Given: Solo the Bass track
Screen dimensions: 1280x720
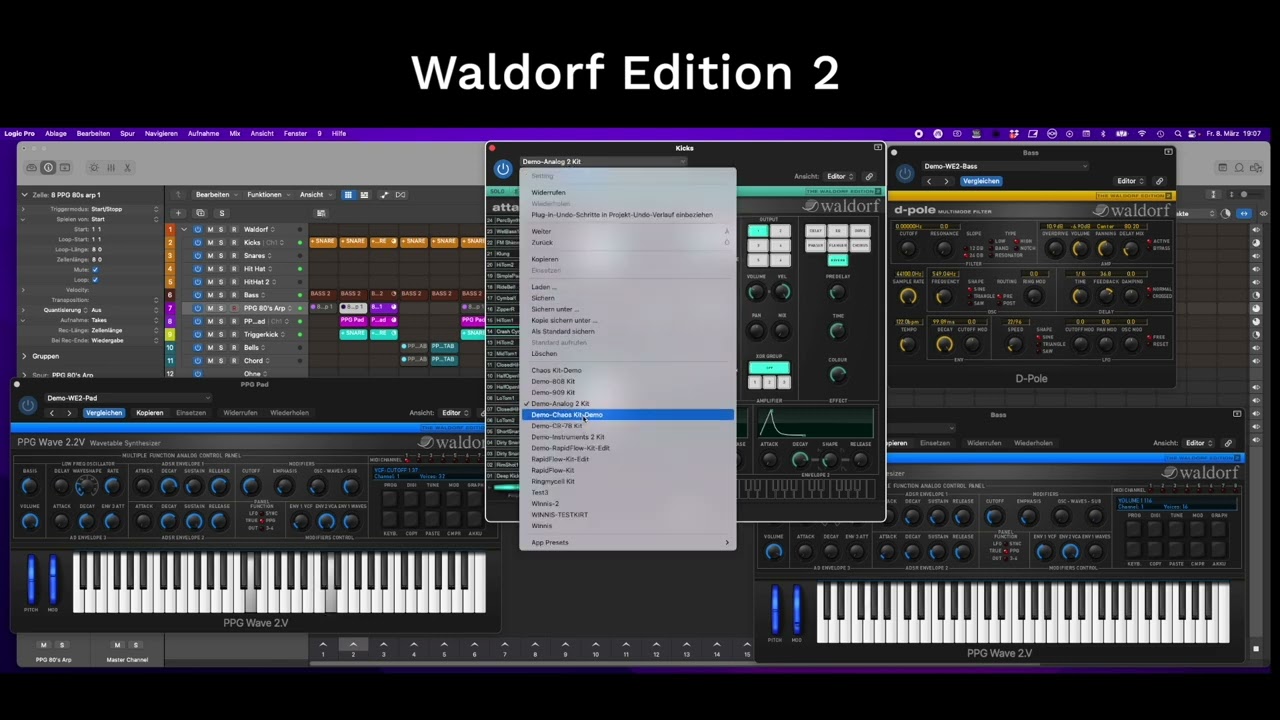Looking at the screenshot, I should [221, 295].
